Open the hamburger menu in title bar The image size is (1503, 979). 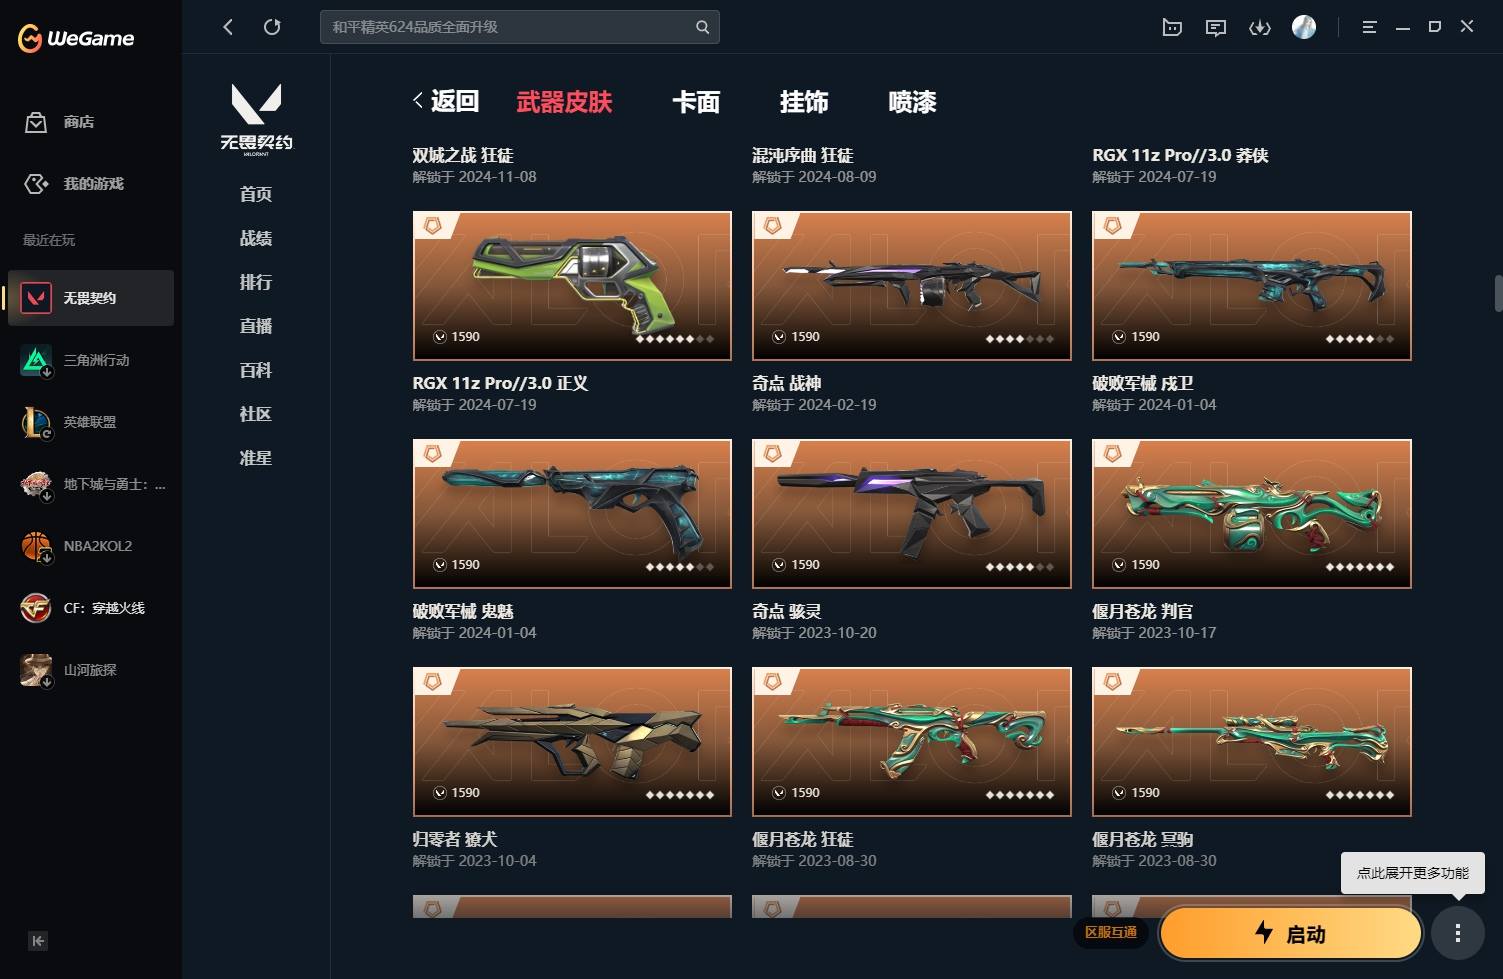pos(1370,27)
